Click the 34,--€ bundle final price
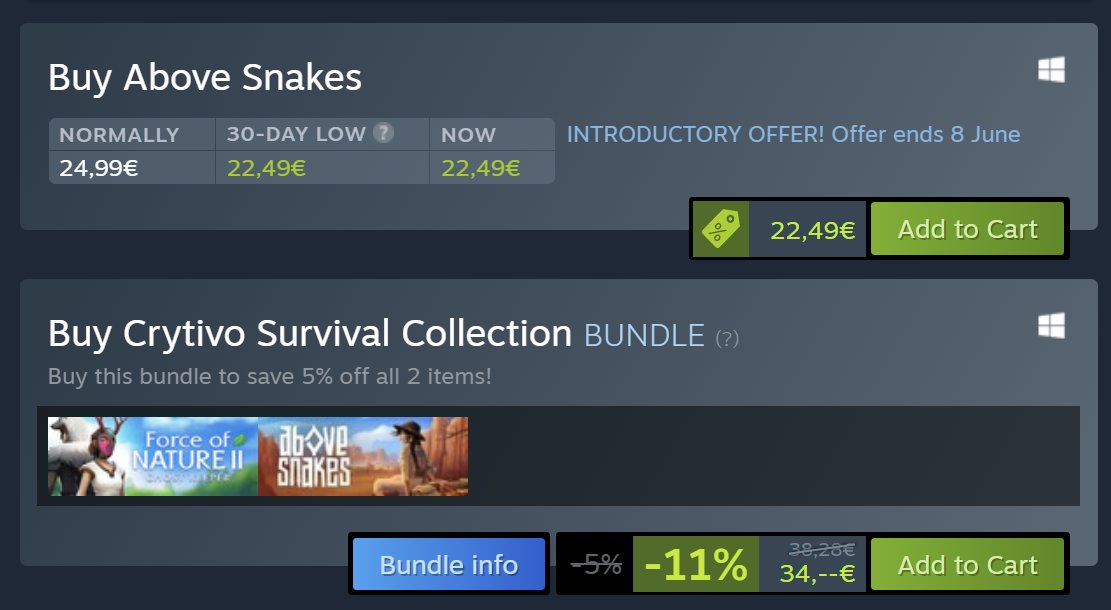 tap(817, 574)
